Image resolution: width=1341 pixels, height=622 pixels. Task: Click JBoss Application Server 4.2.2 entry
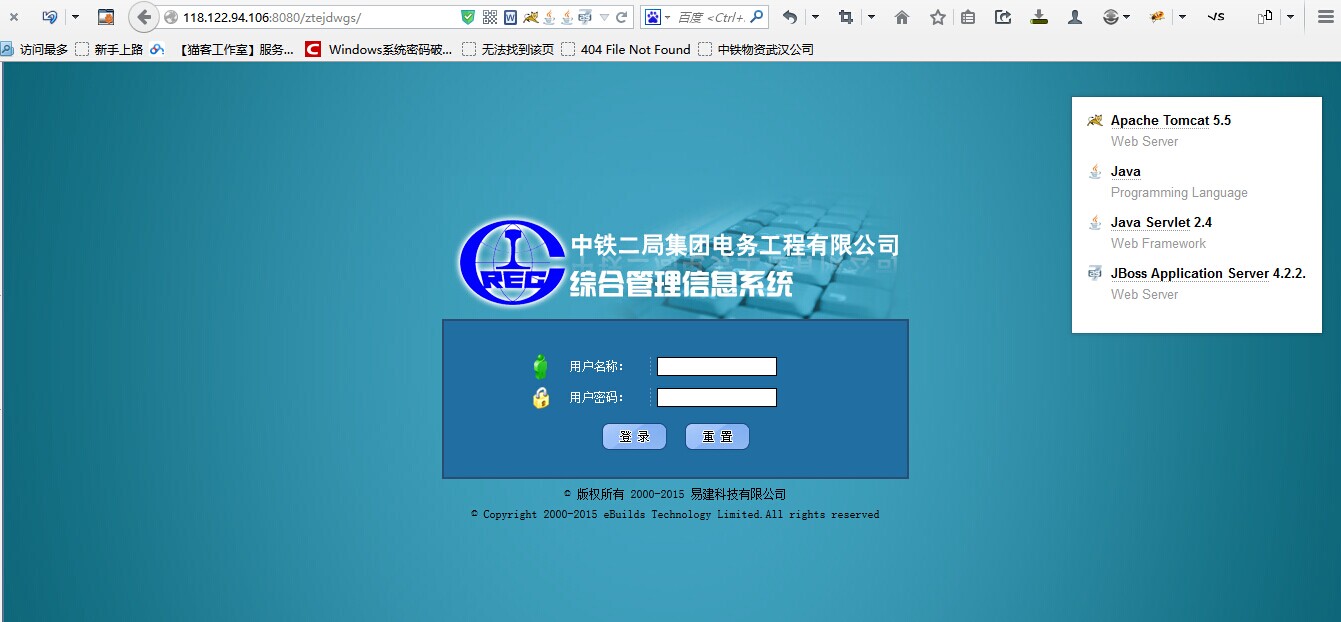[1208, 273]
